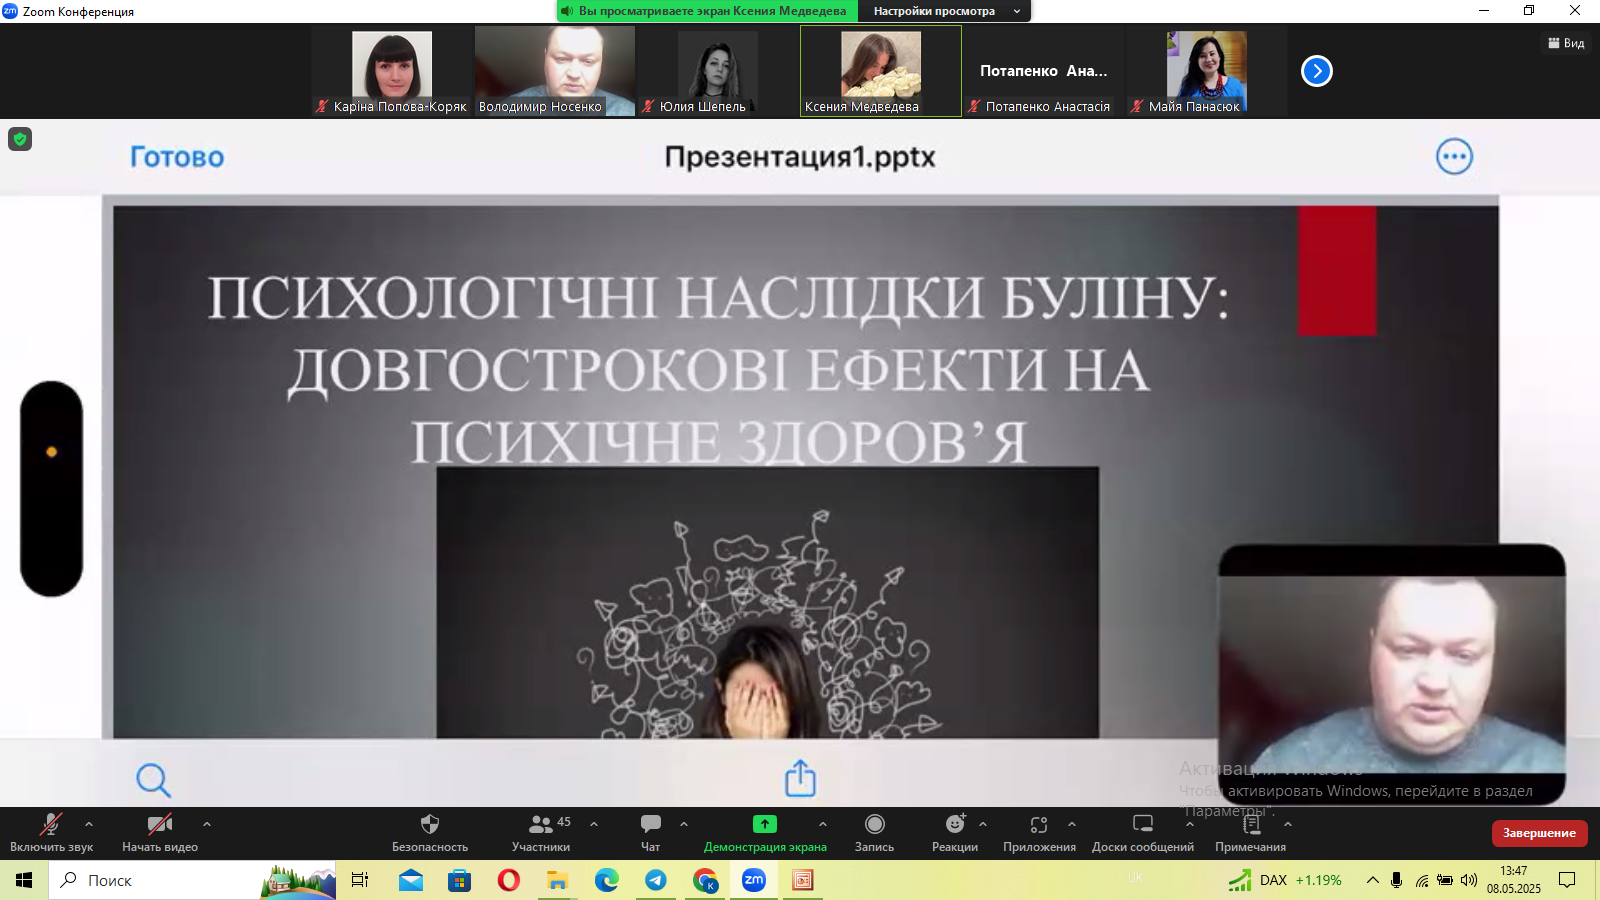The image size is (1600, 900).
Task: Click the red Завершение end meeting button
Action: (1540, 833)
